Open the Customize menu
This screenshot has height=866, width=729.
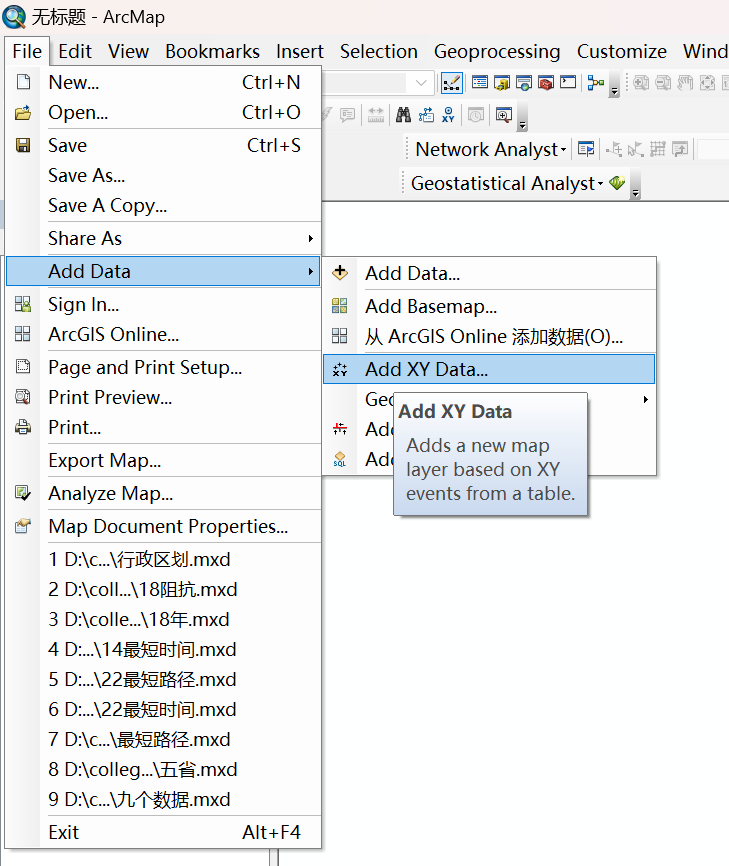[x=622, y=51]
